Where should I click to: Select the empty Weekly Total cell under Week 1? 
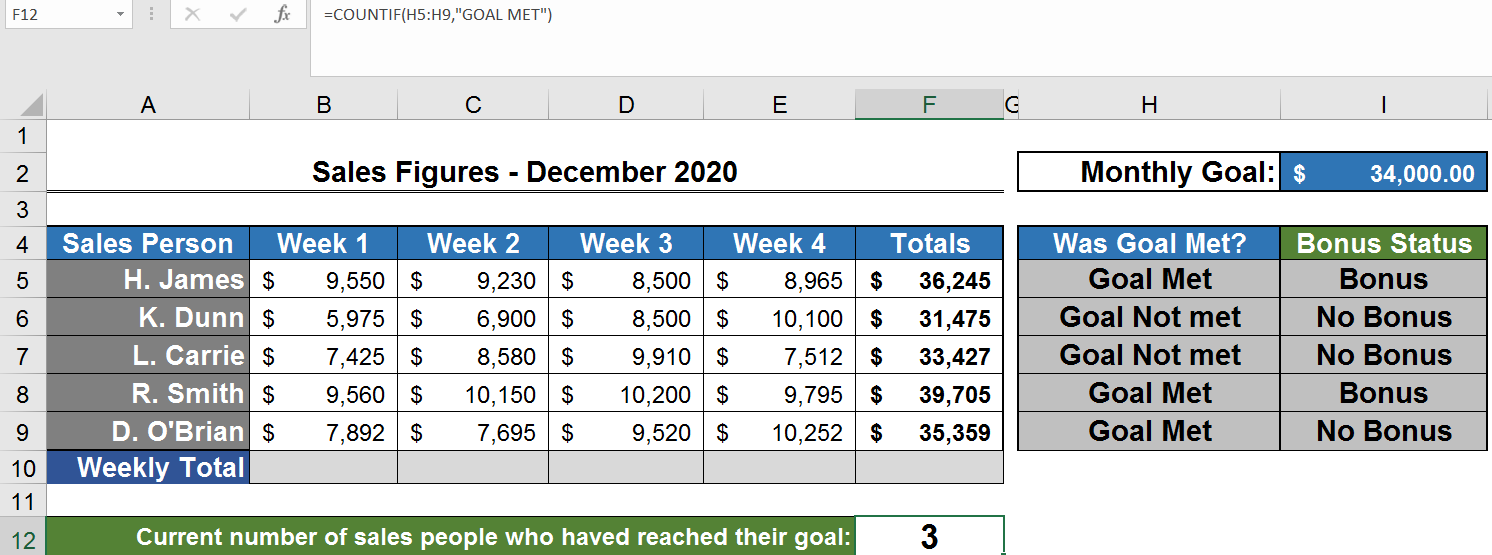point(323,468)
